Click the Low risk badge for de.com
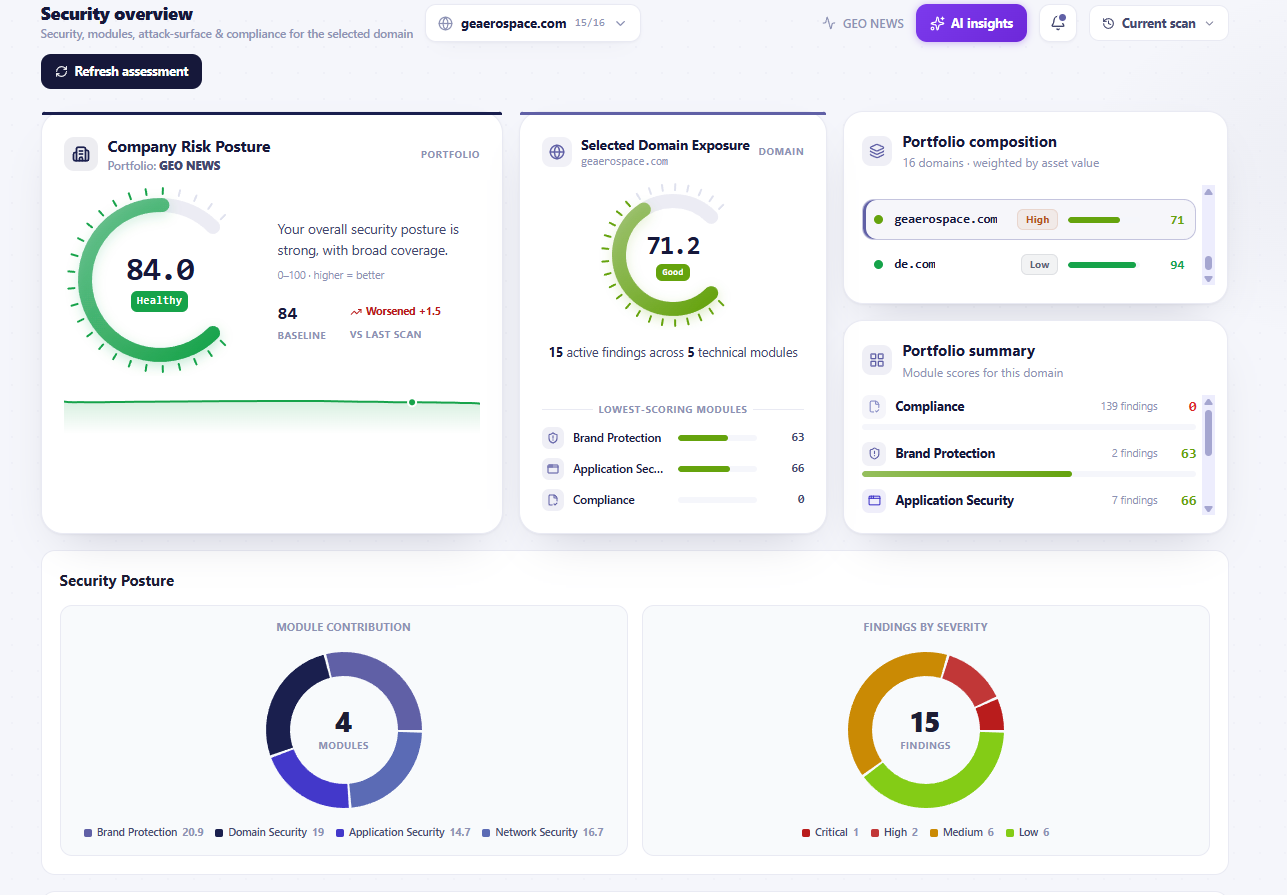 (1039, 265)
